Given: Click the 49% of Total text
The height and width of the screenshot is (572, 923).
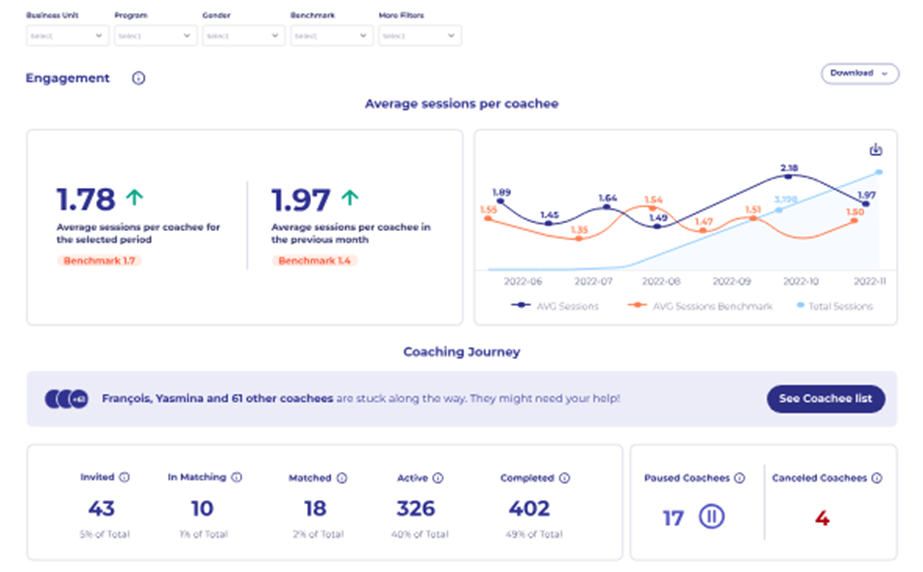Looking at the screenshot, I should (534, 534).
